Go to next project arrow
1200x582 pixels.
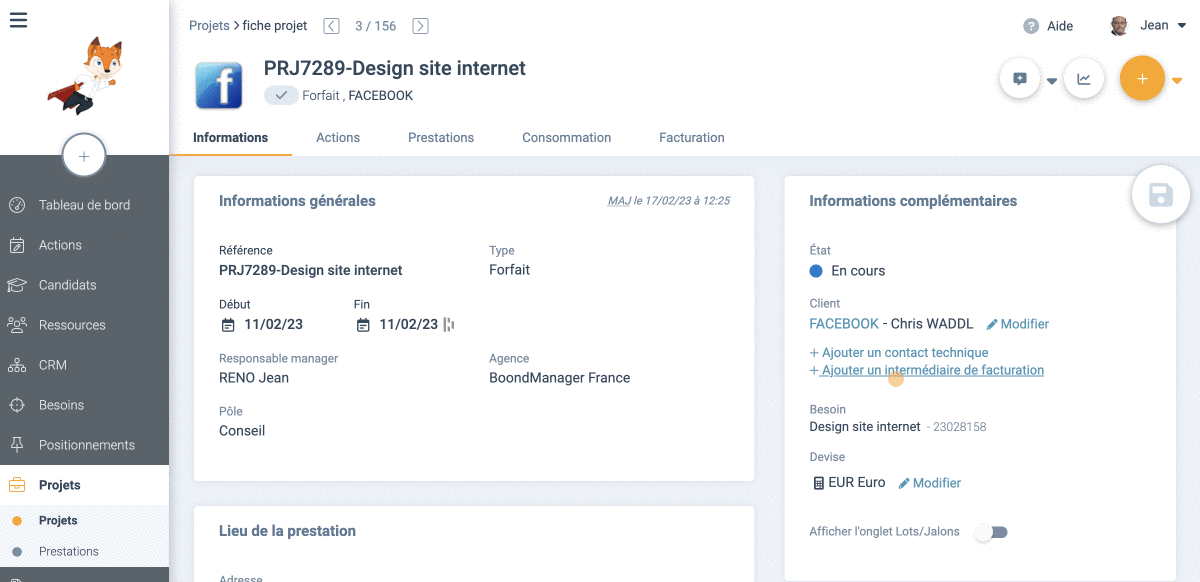coord(421,26)
